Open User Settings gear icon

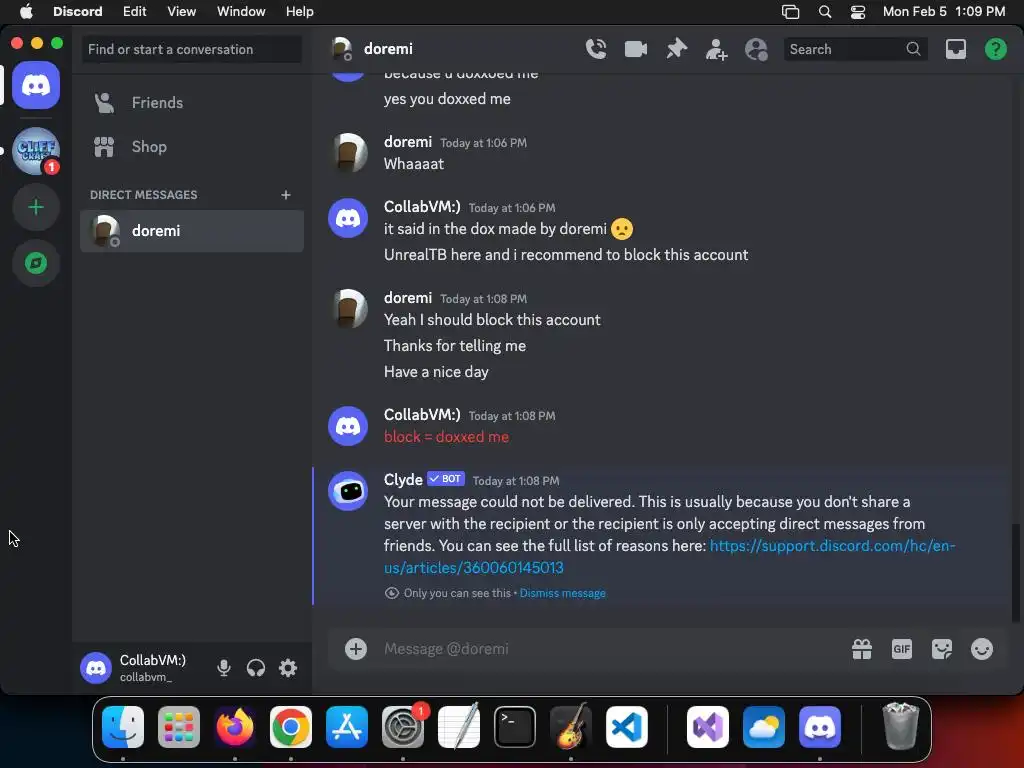(x=287, y=667)
